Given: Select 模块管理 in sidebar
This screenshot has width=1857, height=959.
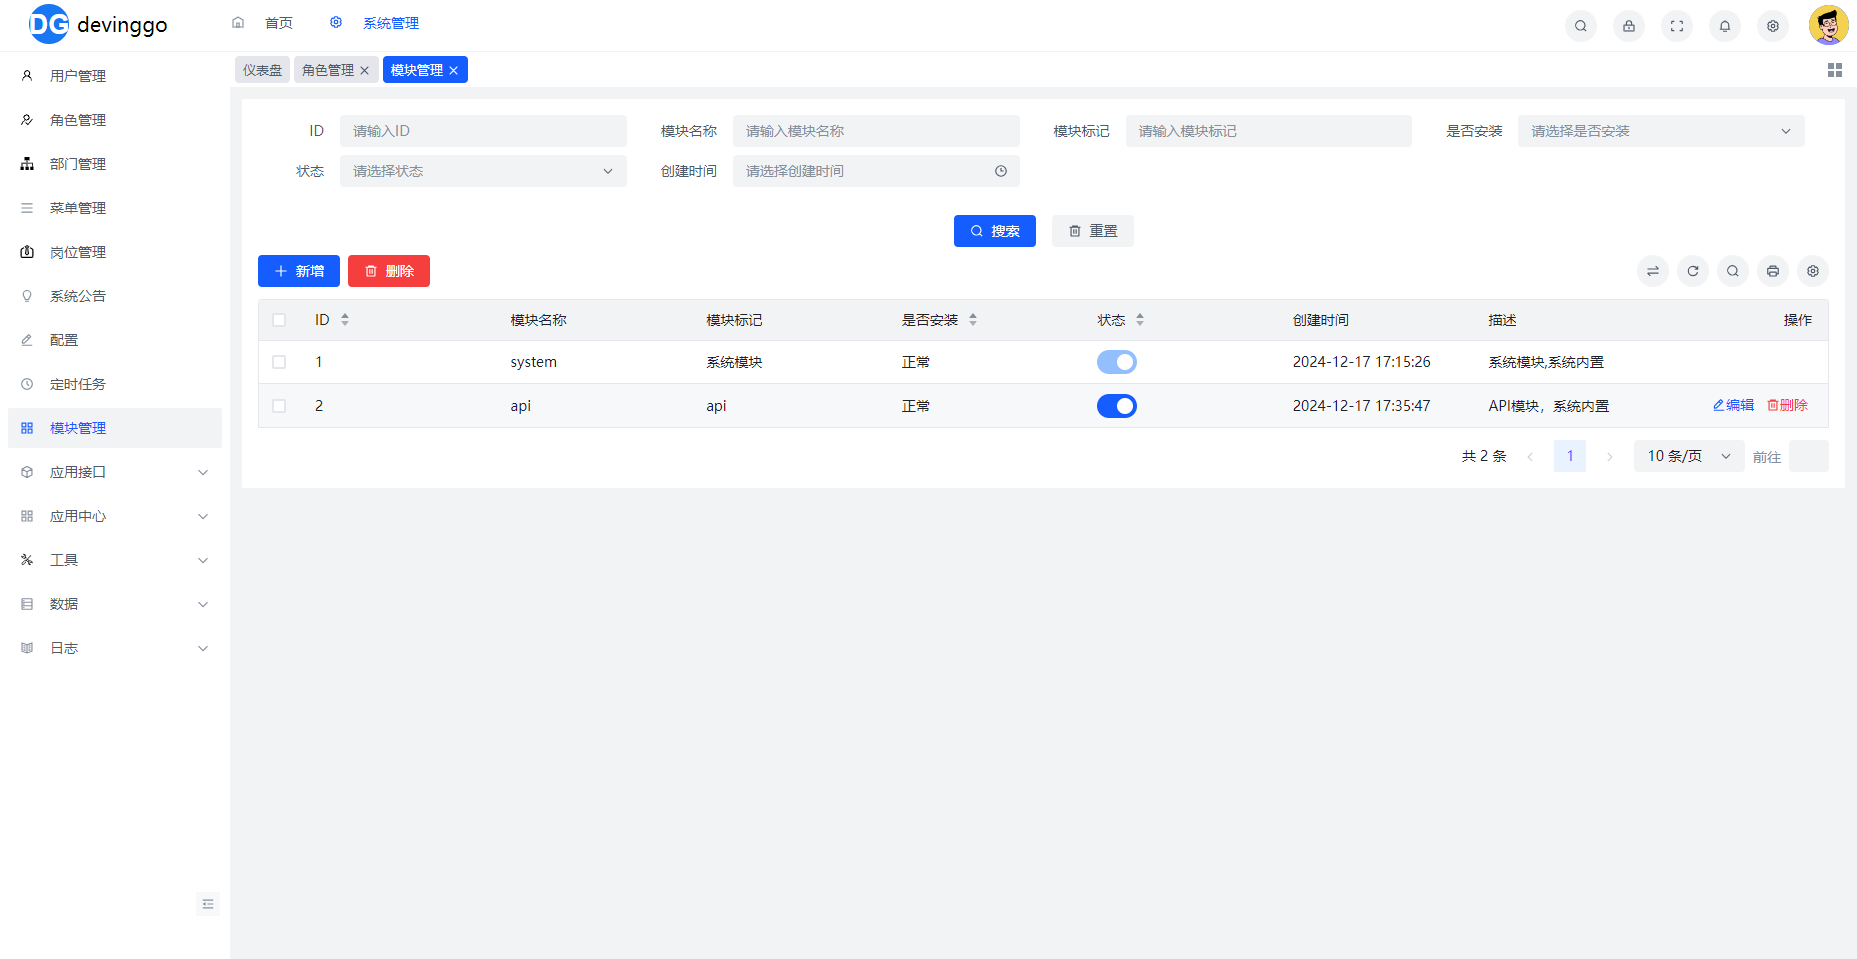Looking at the screenshot, I should coord(115,428).
